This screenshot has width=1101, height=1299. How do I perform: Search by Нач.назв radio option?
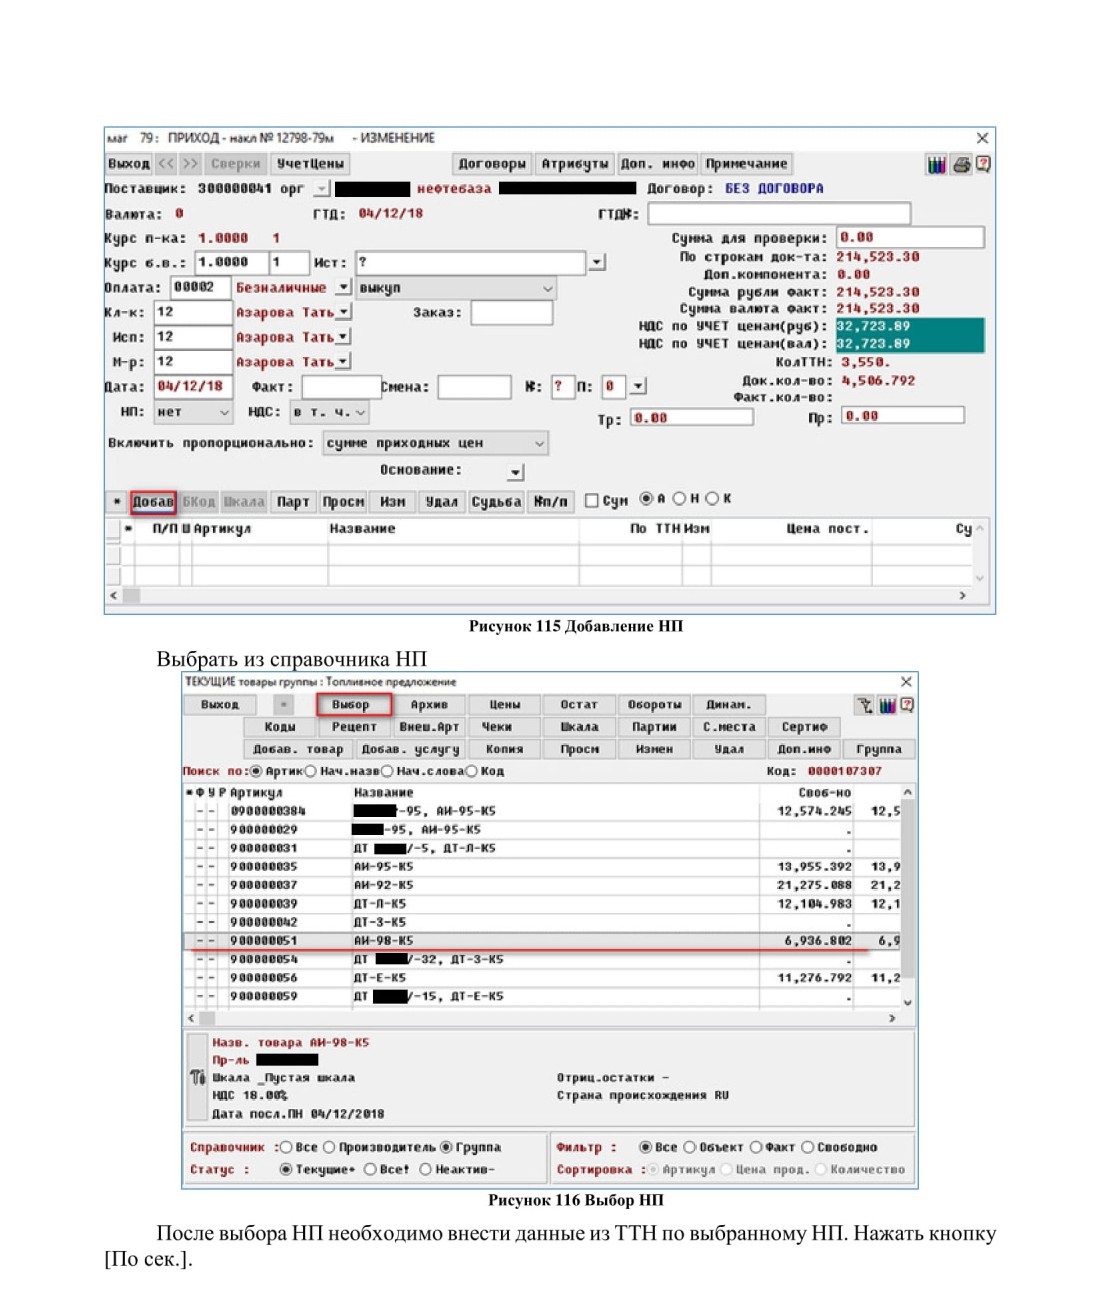pos(310,771)
